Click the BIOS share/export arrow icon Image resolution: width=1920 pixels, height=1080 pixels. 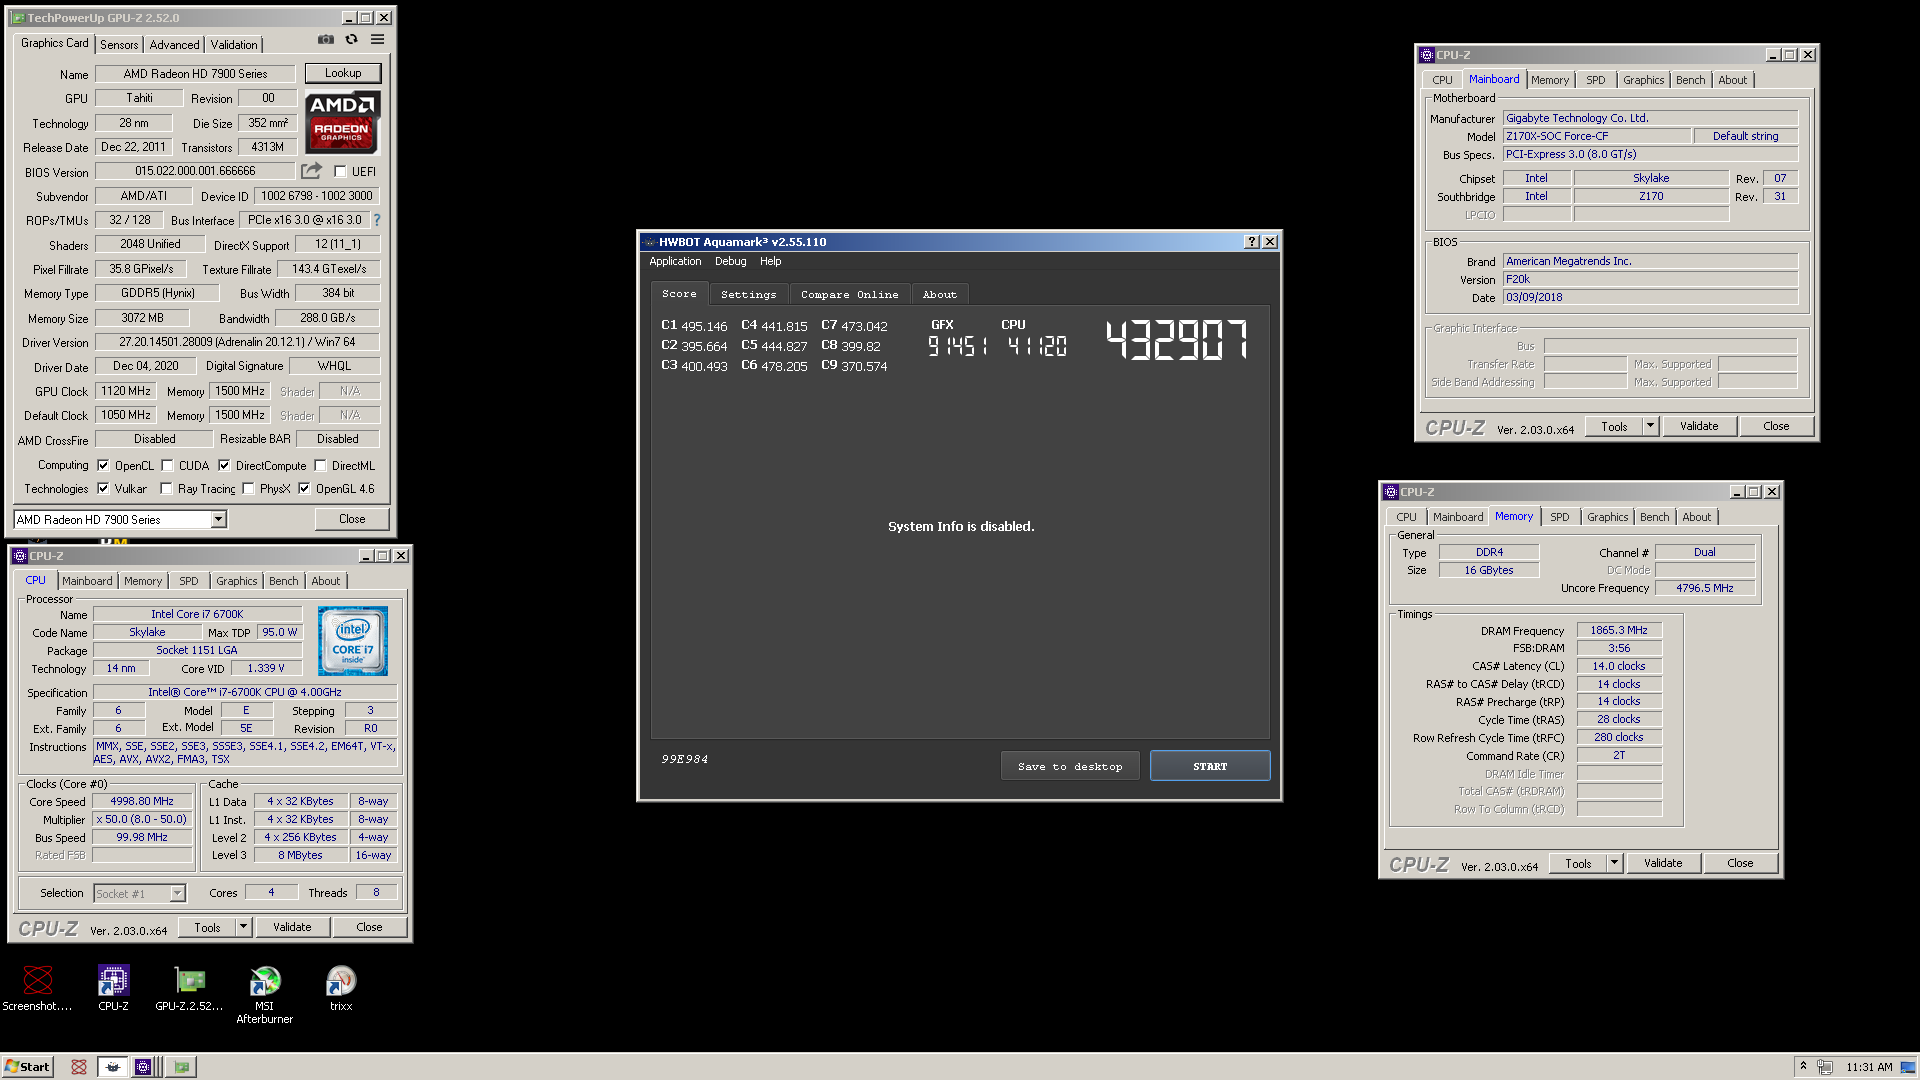click(x=312, y=171)
